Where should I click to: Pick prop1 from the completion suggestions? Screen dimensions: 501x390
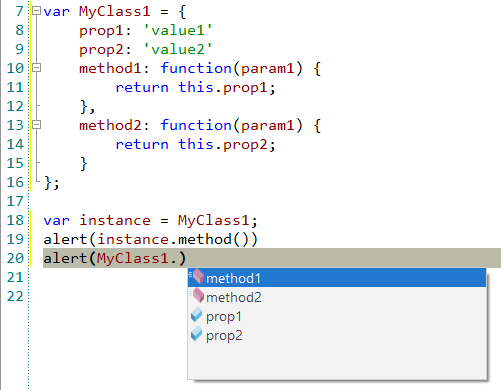337,316
